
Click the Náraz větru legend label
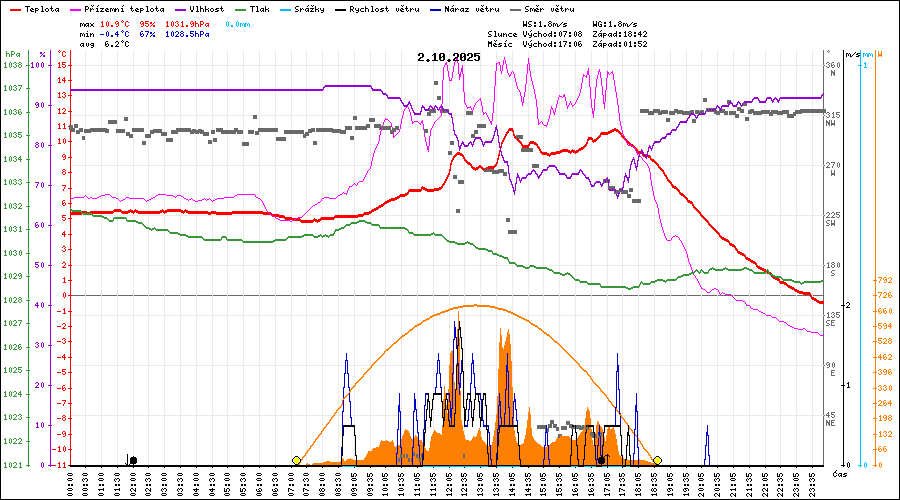(x=475, y=9)
